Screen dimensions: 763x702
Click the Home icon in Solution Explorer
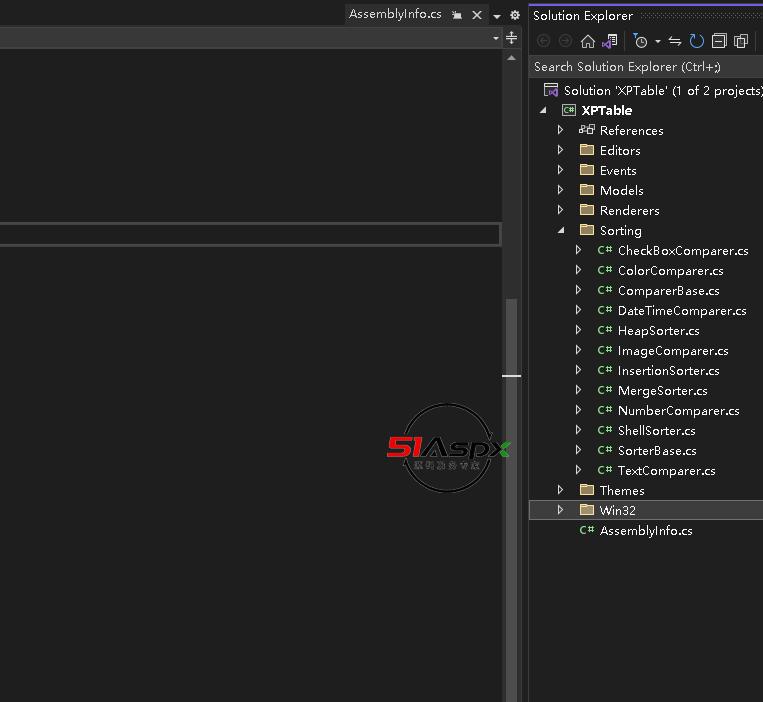[x=587, y=41]
